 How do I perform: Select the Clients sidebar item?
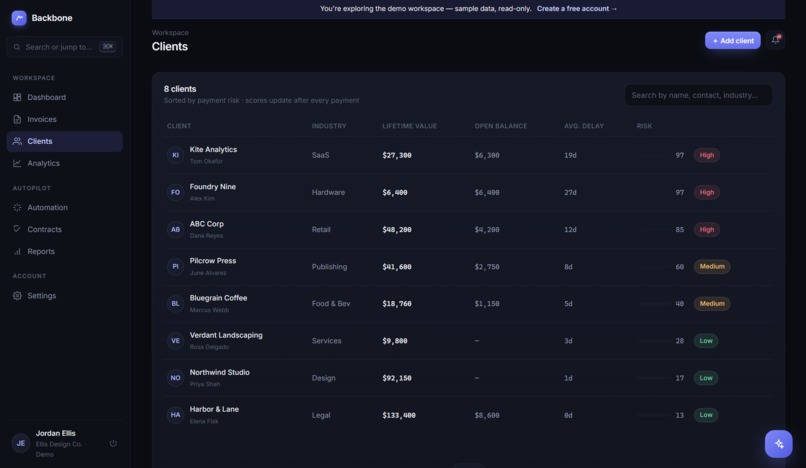point(64,141)
